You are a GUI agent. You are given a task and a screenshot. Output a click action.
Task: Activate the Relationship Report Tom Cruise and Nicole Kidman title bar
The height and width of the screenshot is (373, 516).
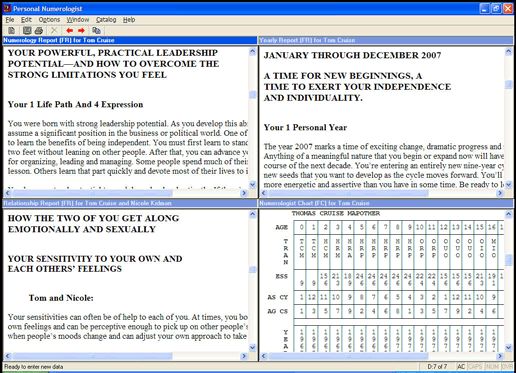point(130,203)
